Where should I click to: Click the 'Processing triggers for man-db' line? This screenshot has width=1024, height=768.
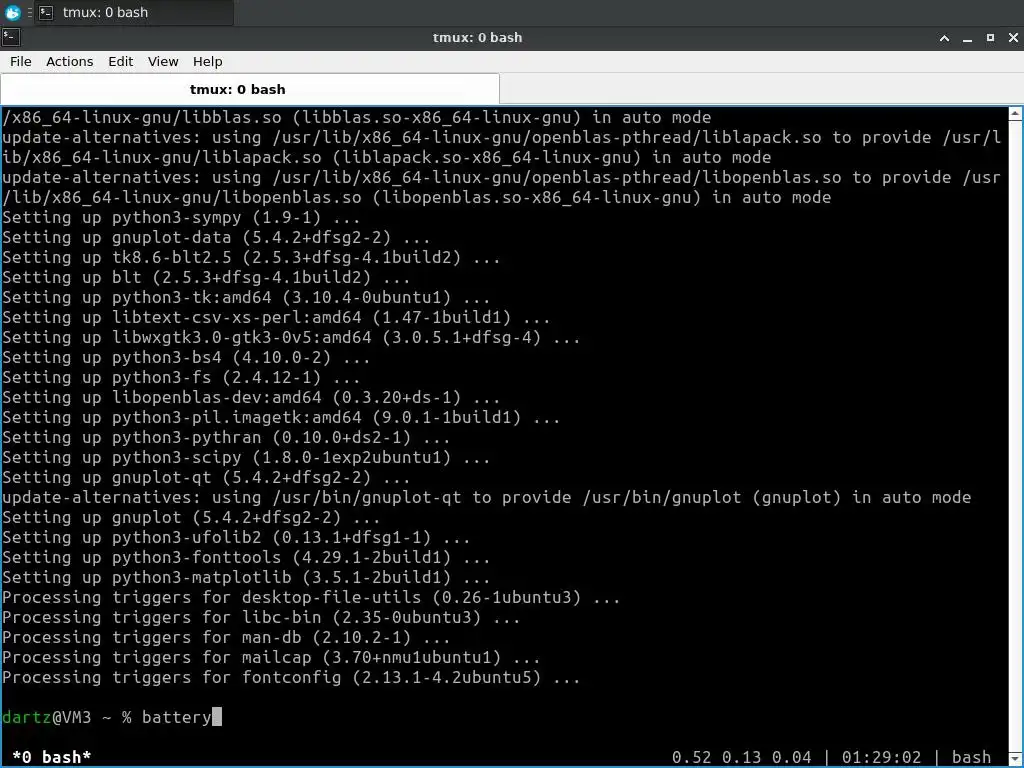click(x=226, y=637)
